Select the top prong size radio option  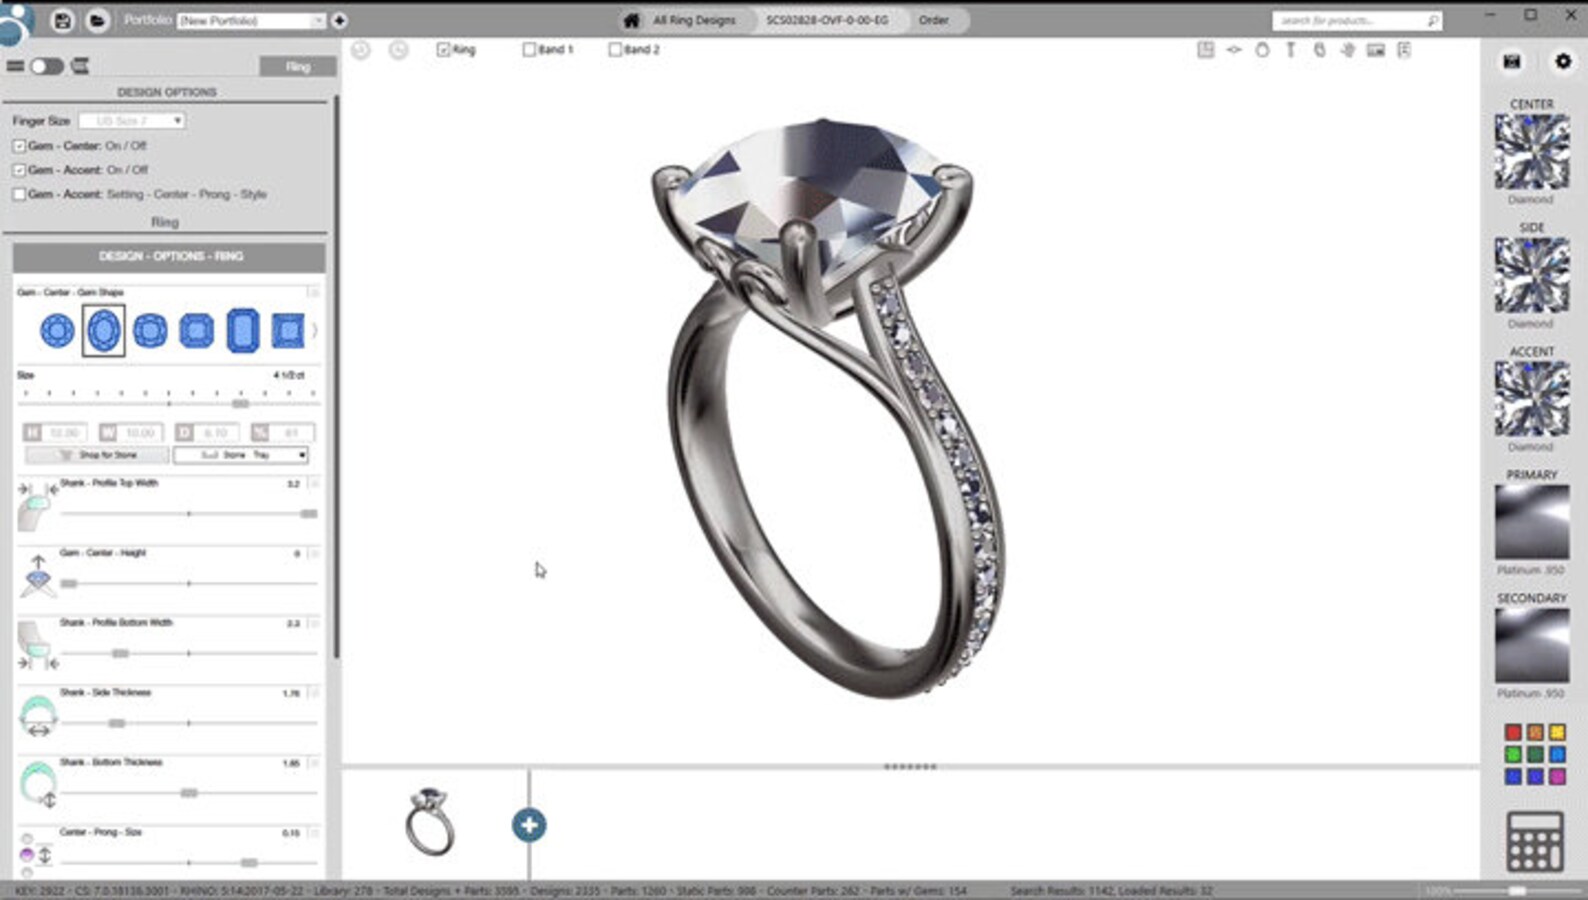pyautogui.click(x=27, y=839)
